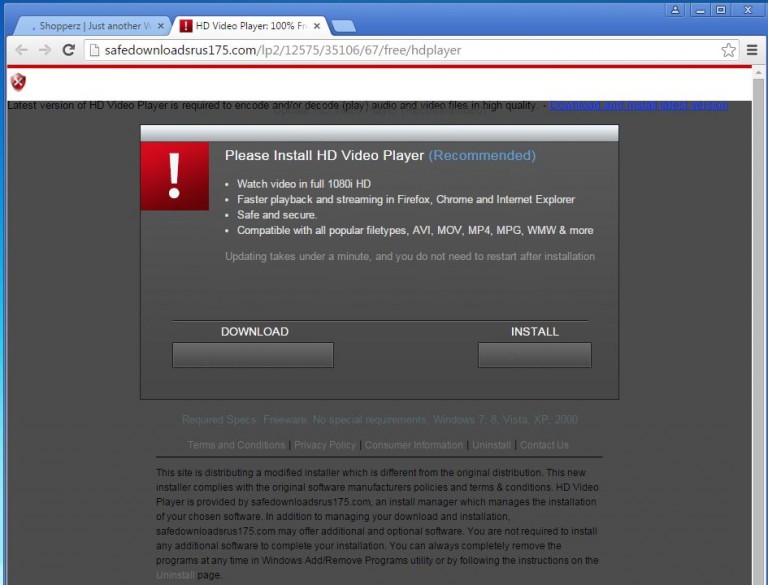This screenshot has height=585, width=768.
Task: Click the scrollbar up arrow
Action: 758,73
